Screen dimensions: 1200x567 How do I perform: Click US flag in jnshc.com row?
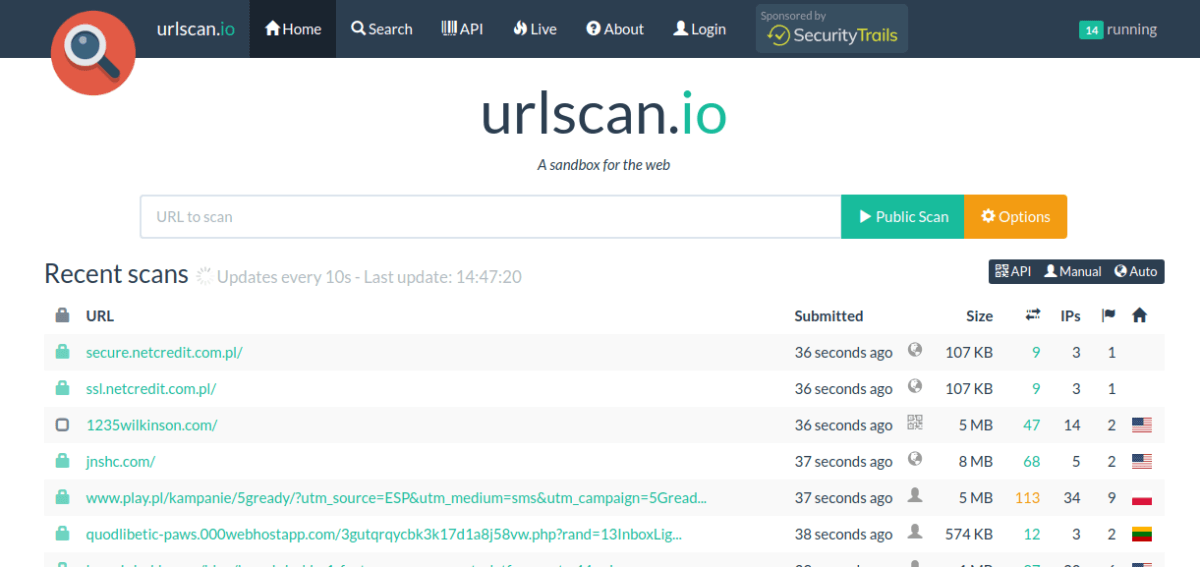[1142, 461]
